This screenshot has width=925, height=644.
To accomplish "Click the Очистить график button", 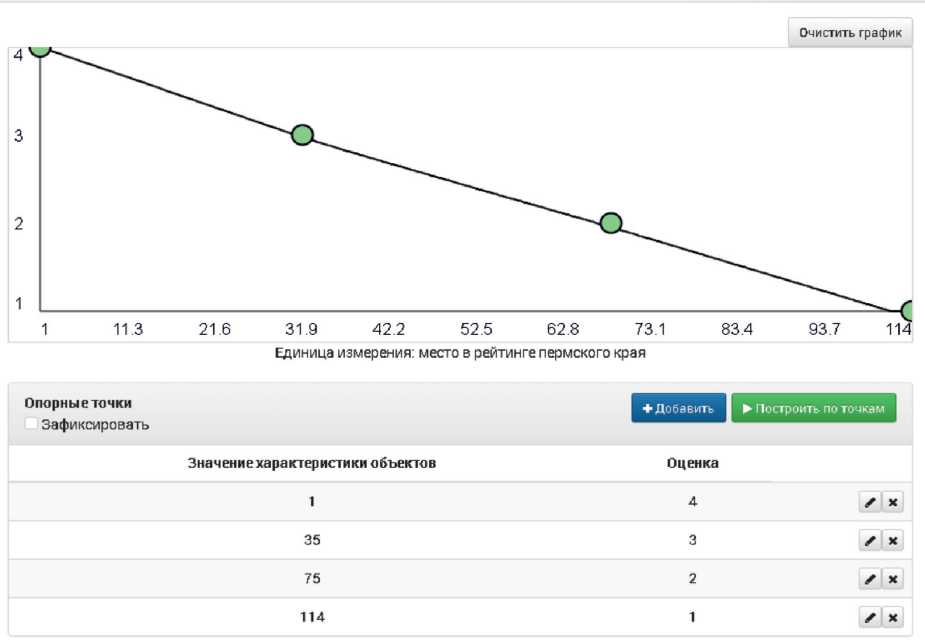I will click(850, 32).
